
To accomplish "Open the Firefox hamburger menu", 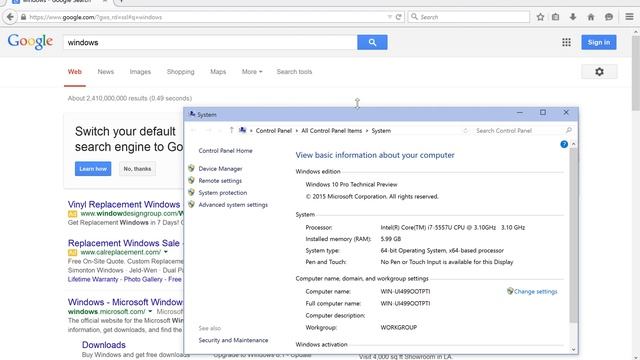I will pos(629,17).
